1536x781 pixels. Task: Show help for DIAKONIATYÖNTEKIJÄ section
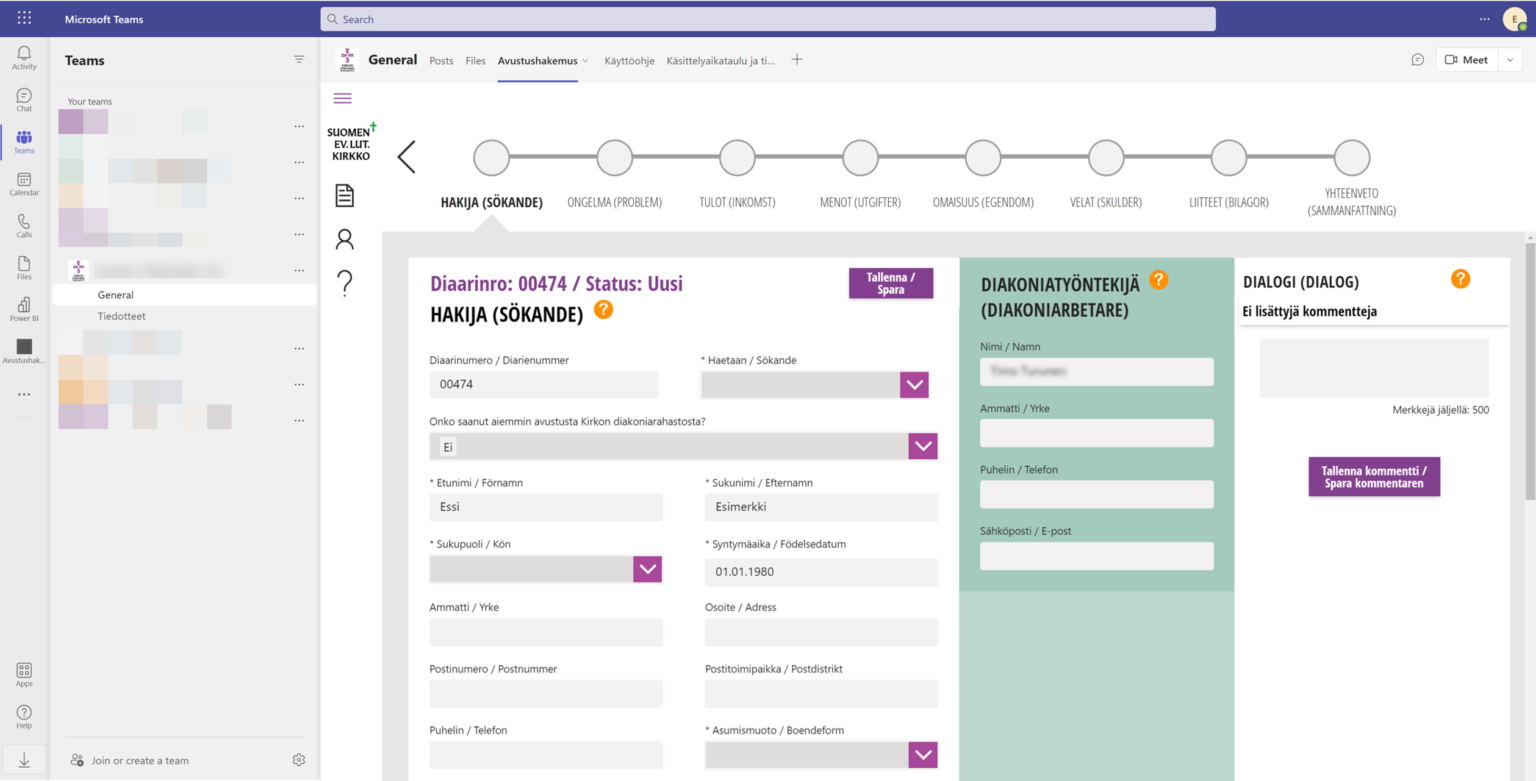point(1158,279)
